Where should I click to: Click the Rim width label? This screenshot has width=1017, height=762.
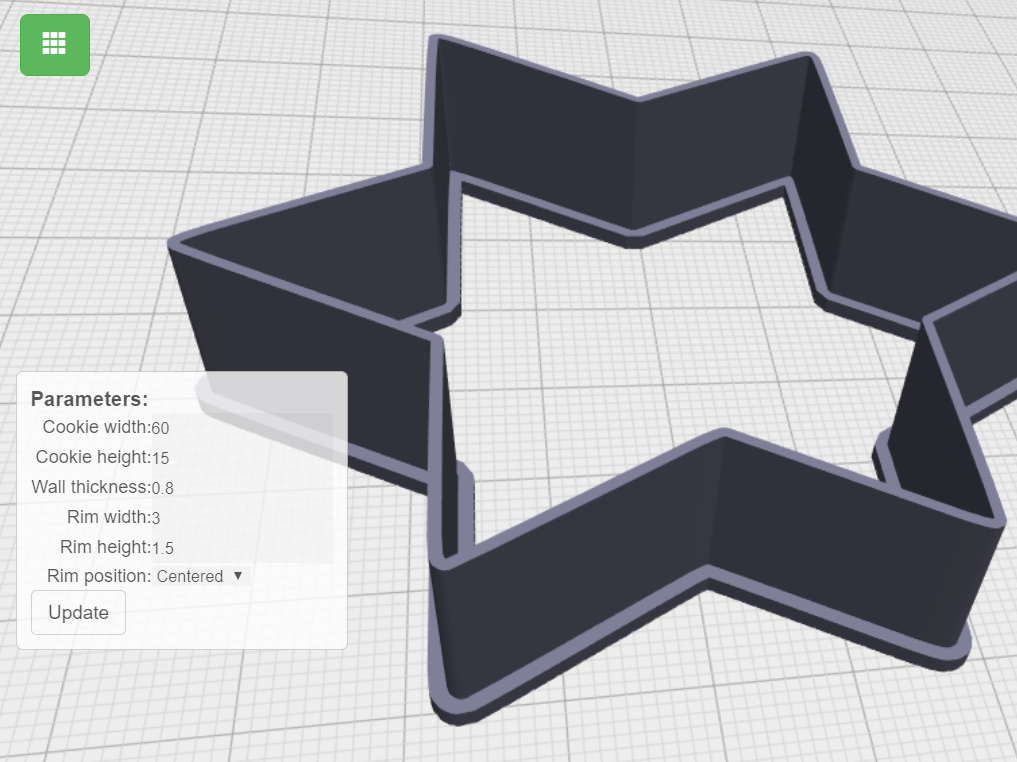(108, 517)
